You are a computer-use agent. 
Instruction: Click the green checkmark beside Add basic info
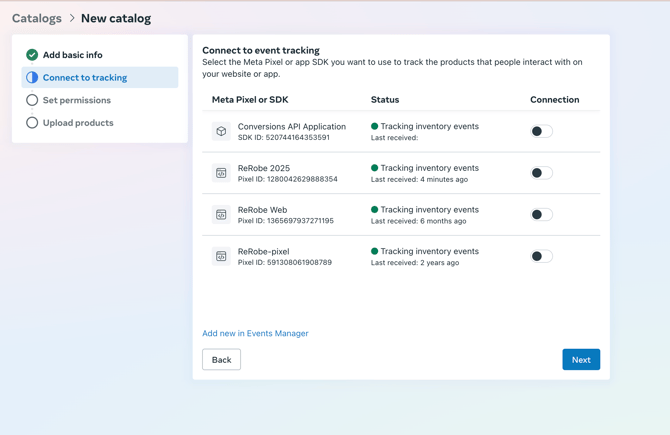(32, 55)
